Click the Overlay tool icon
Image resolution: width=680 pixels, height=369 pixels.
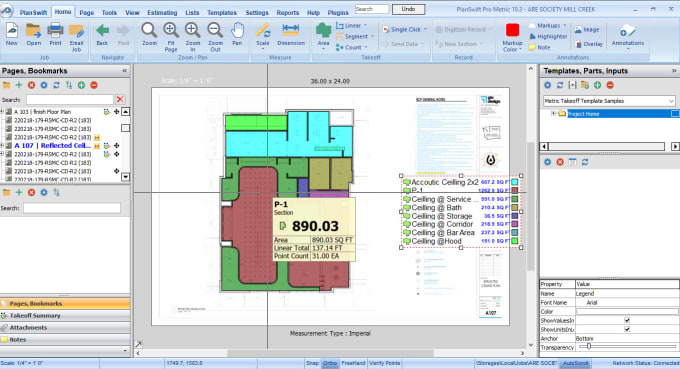coord(588,44)
